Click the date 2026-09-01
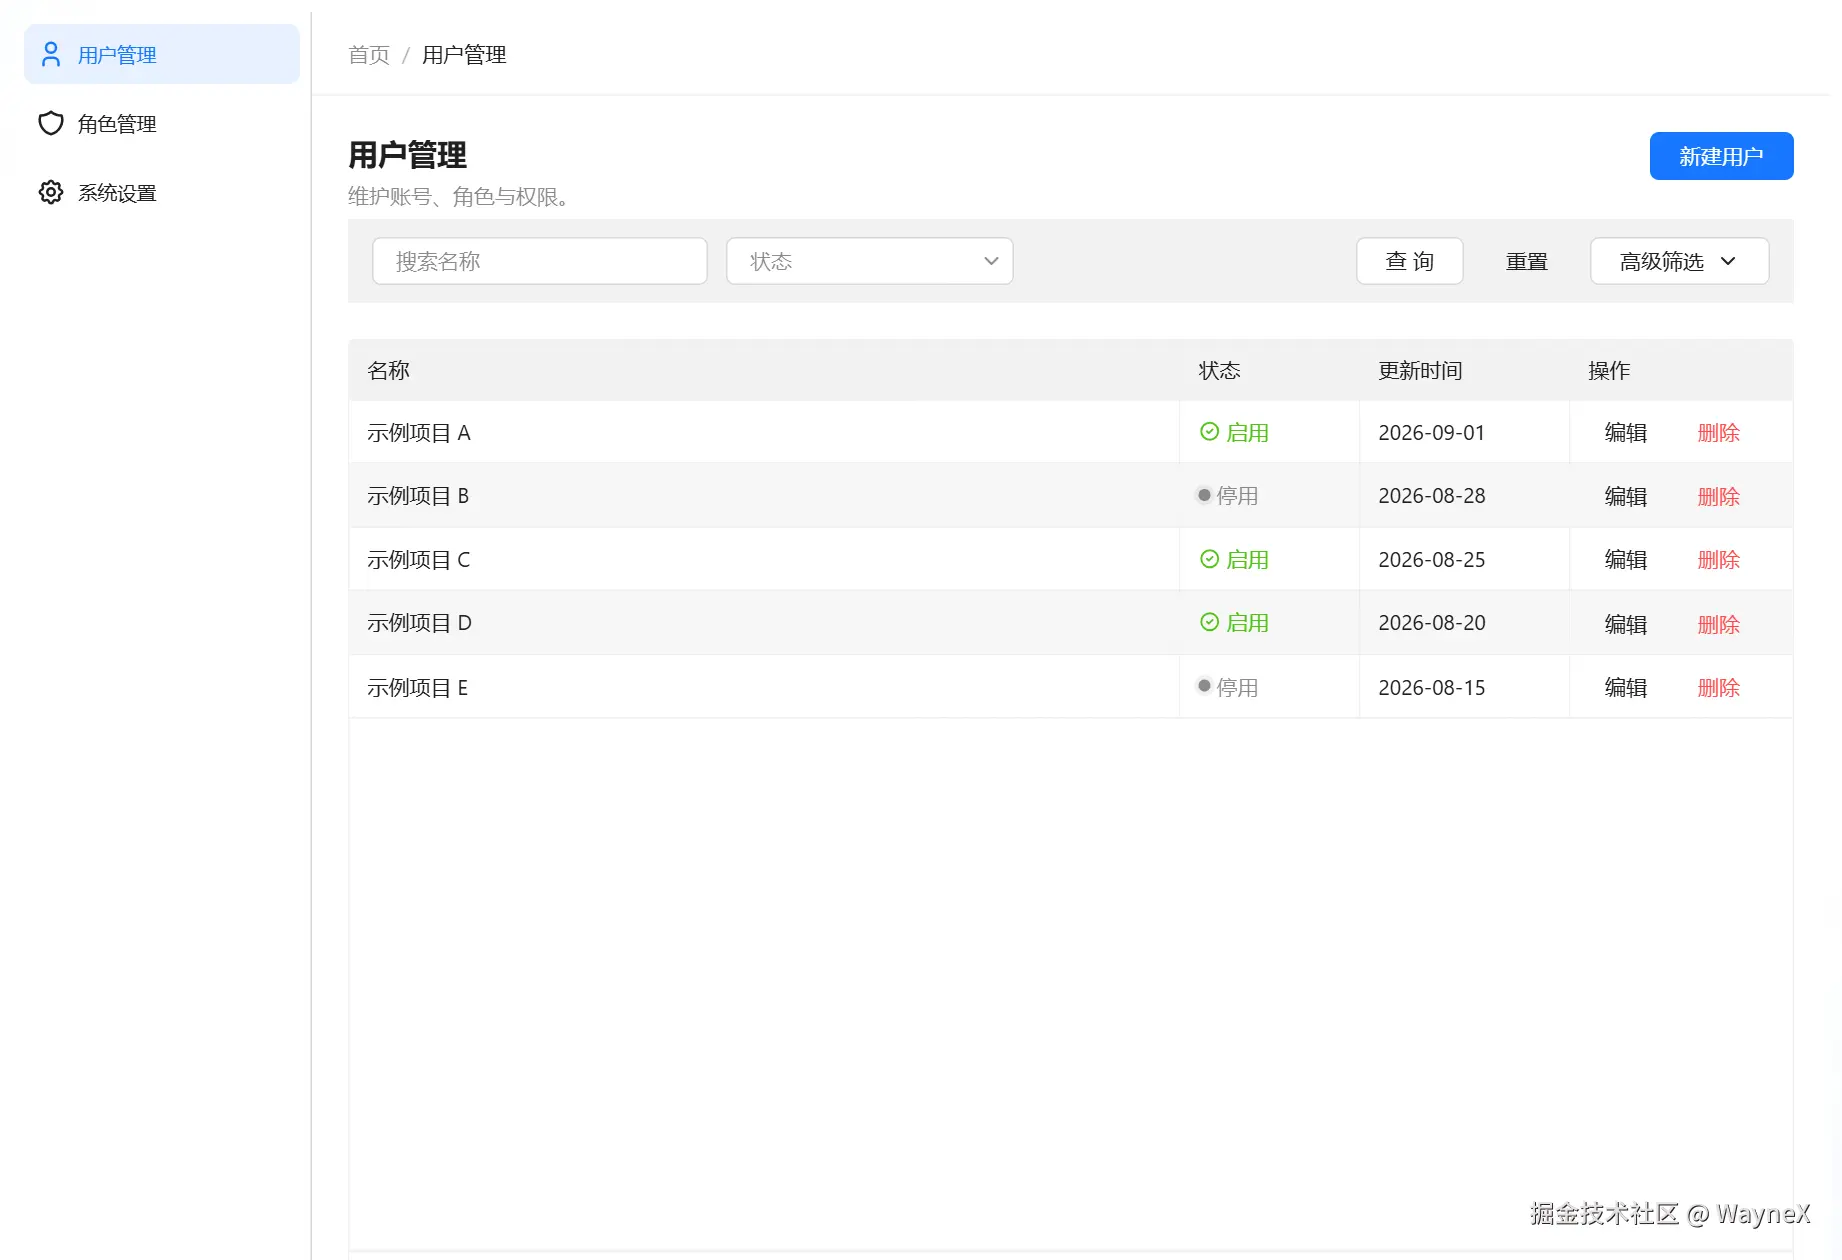1842x1260 pixels. click(x=1432, y=432)
